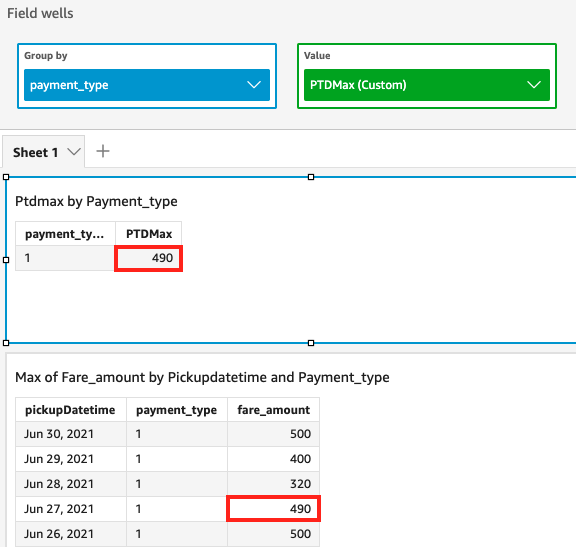
Task: Add a new sheet with plus icon
Action: coord(103,151)
